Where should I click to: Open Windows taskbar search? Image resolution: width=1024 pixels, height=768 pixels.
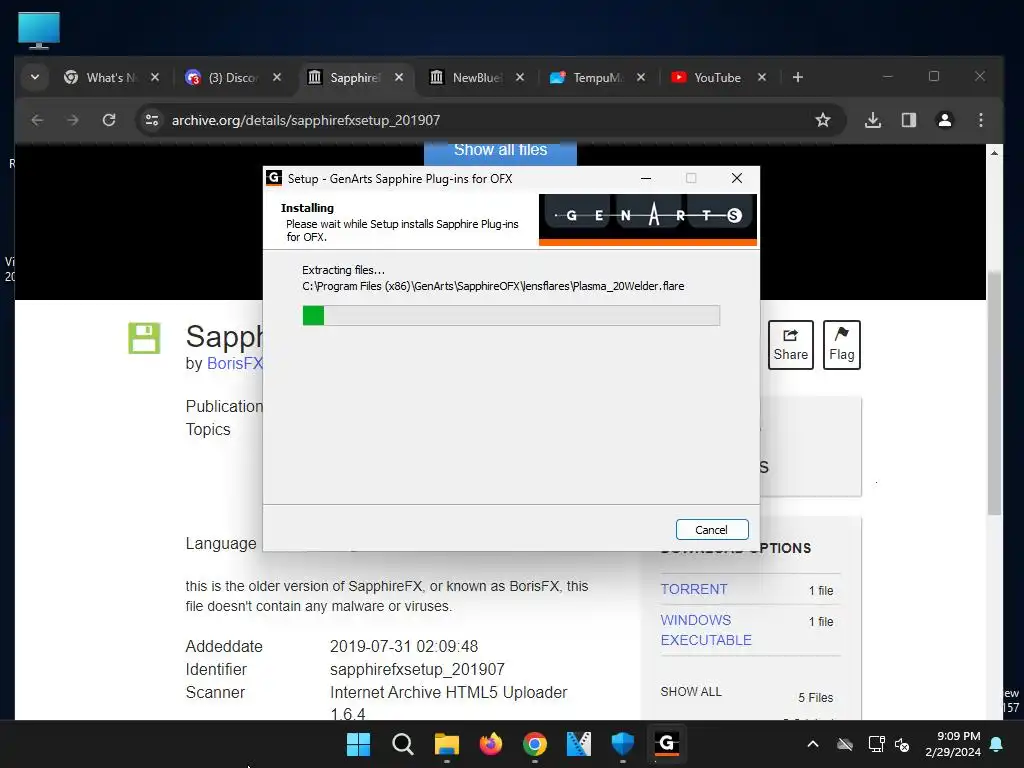402,744
